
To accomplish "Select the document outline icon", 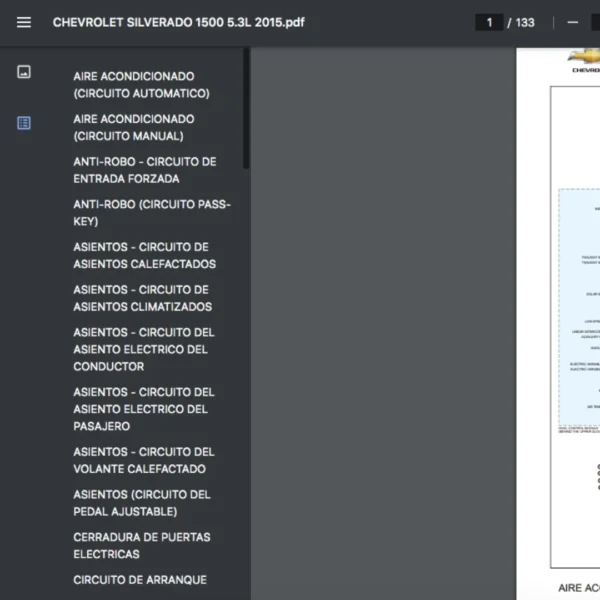I will (24, 123).
